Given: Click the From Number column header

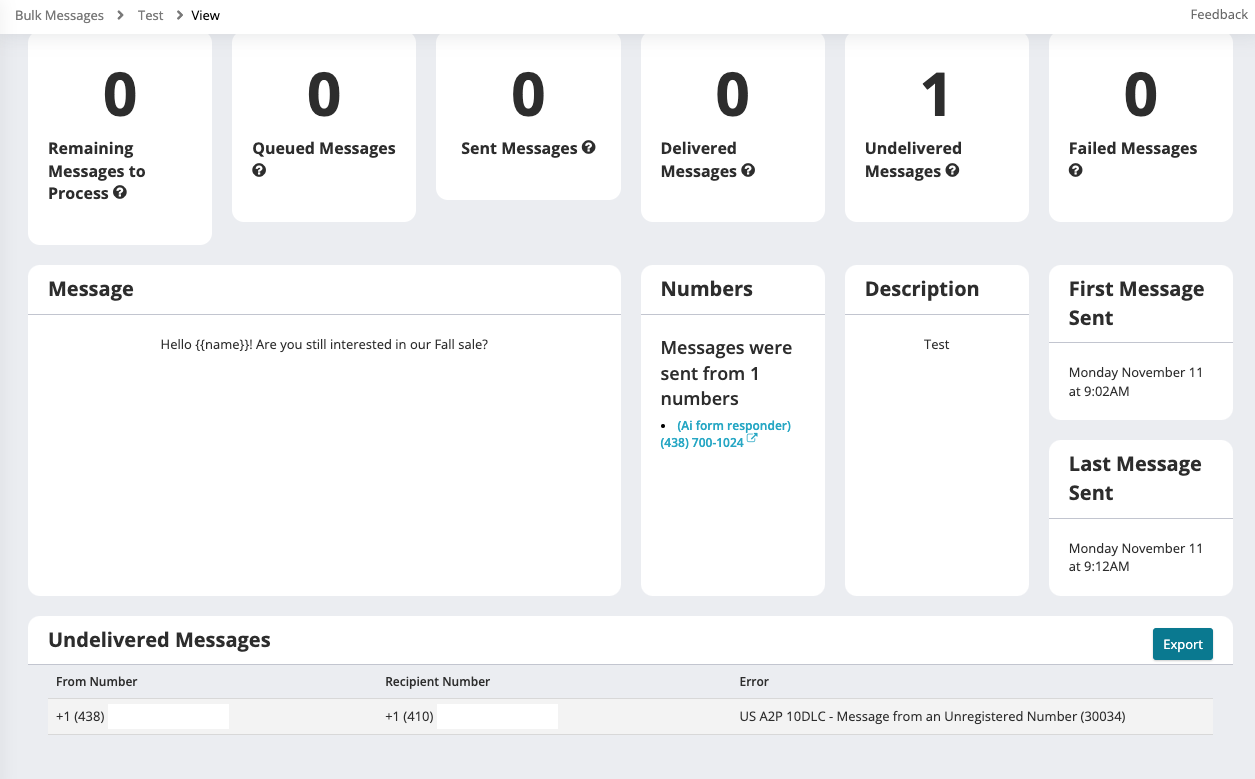Looking at the screenshot, I should 97,682.
